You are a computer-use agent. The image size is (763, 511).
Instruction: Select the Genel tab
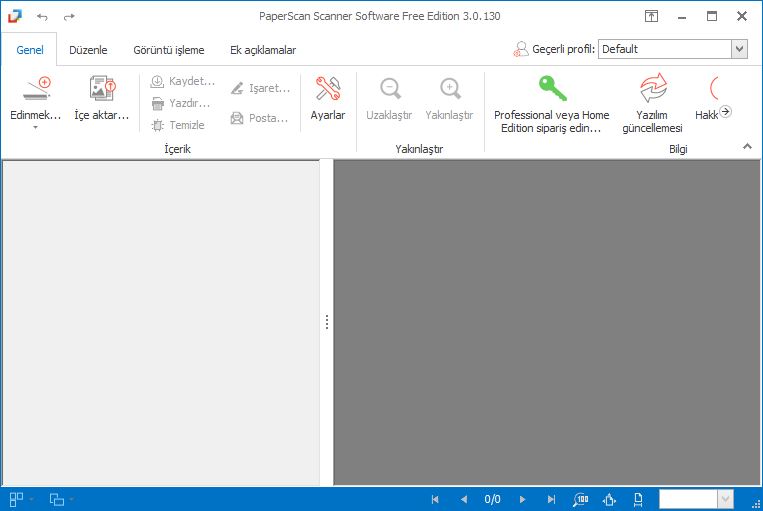[30, 50]
